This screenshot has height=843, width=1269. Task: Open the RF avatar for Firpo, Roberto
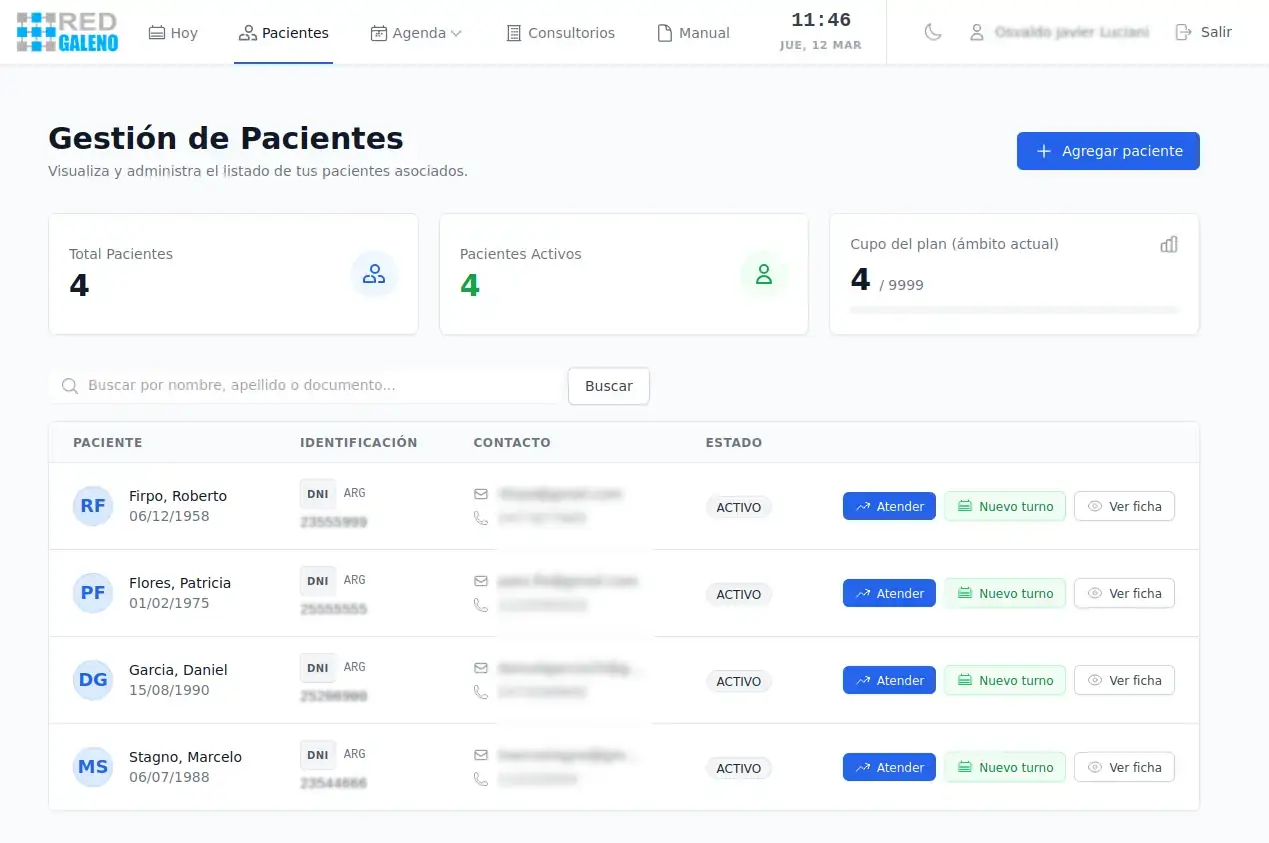coord(92,506)
